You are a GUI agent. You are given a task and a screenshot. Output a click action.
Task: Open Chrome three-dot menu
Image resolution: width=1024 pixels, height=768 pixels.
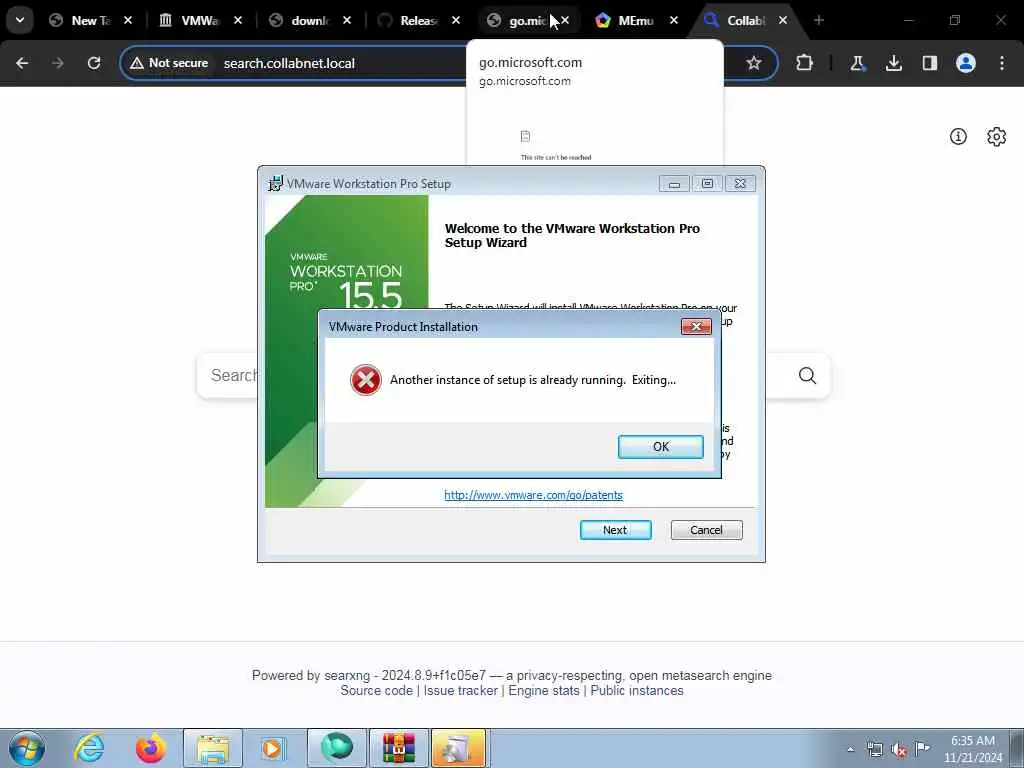click(1002, 63)
